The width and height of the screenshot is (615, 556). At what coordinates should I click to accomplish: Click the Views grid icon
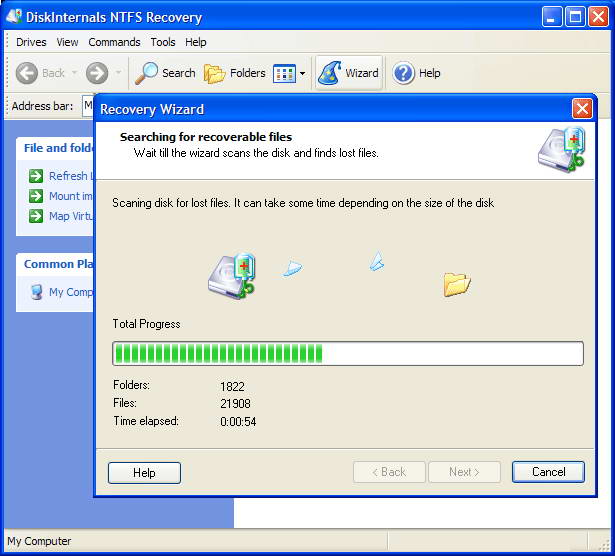tap(284, 73)
